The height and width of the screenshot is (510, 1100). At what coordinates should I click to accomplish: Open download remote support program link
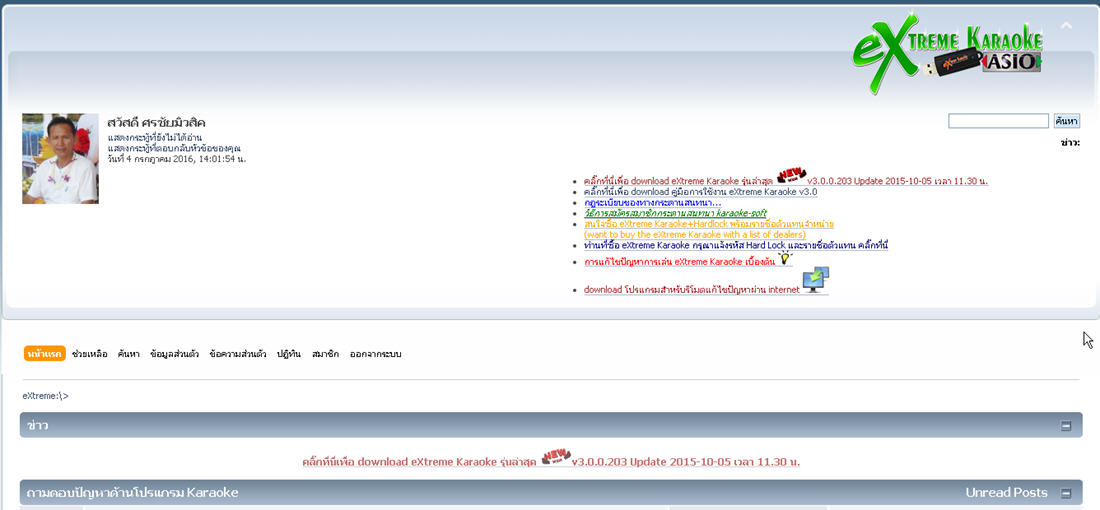692,289
